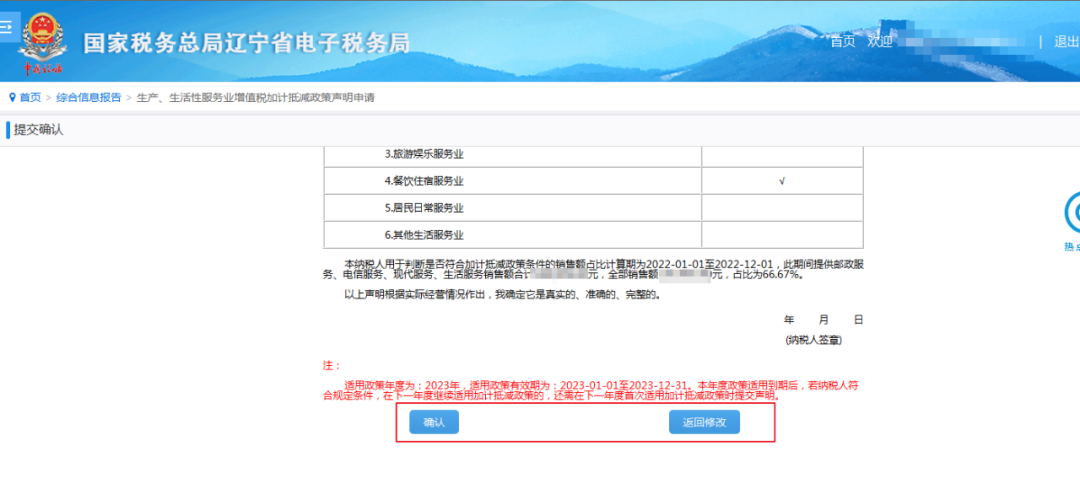Click the checkmark cell for 餐饮住宿服务业

pyautogui.click(x=782, y=181)
